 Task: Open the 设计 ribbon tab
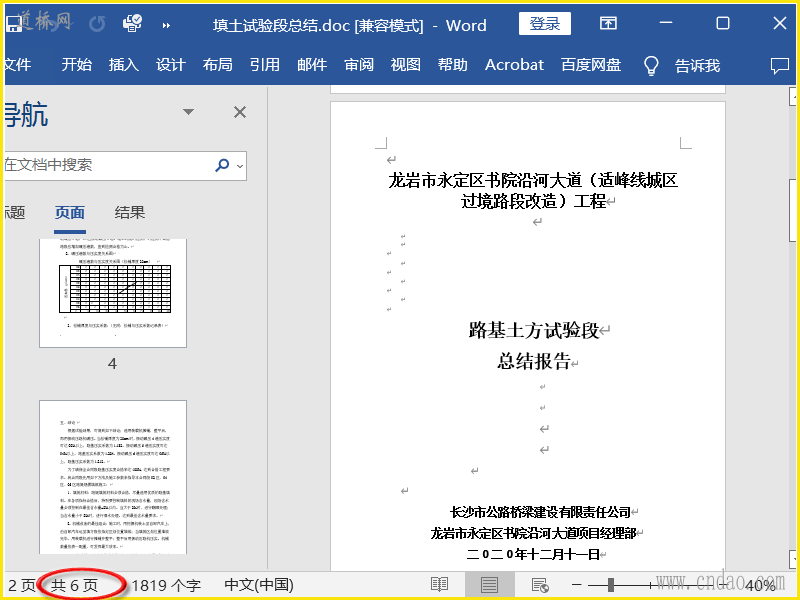pyautogui.click(x=170, y=65)
